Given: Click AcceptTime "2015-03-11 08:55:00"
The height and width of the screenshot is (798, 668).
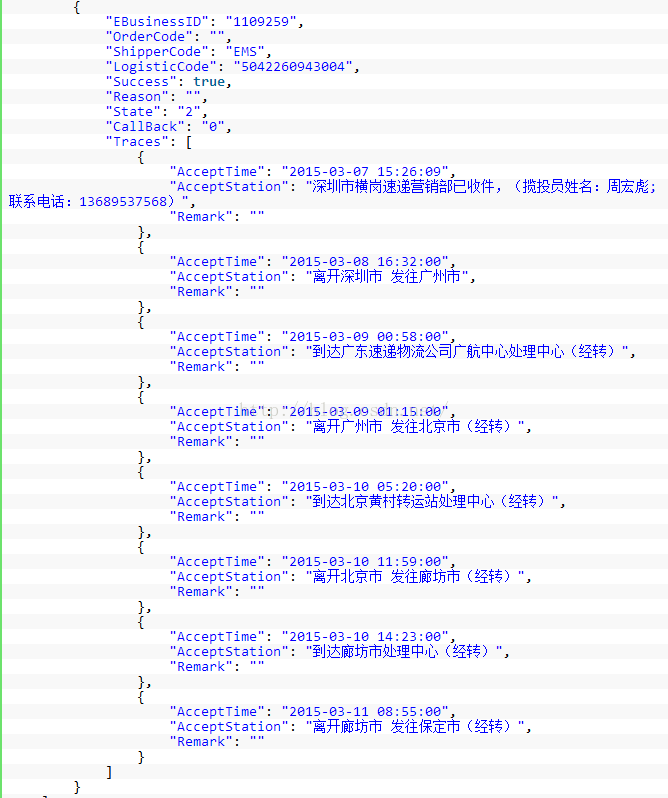Looking at the screenshot, I should pos(365,712).
